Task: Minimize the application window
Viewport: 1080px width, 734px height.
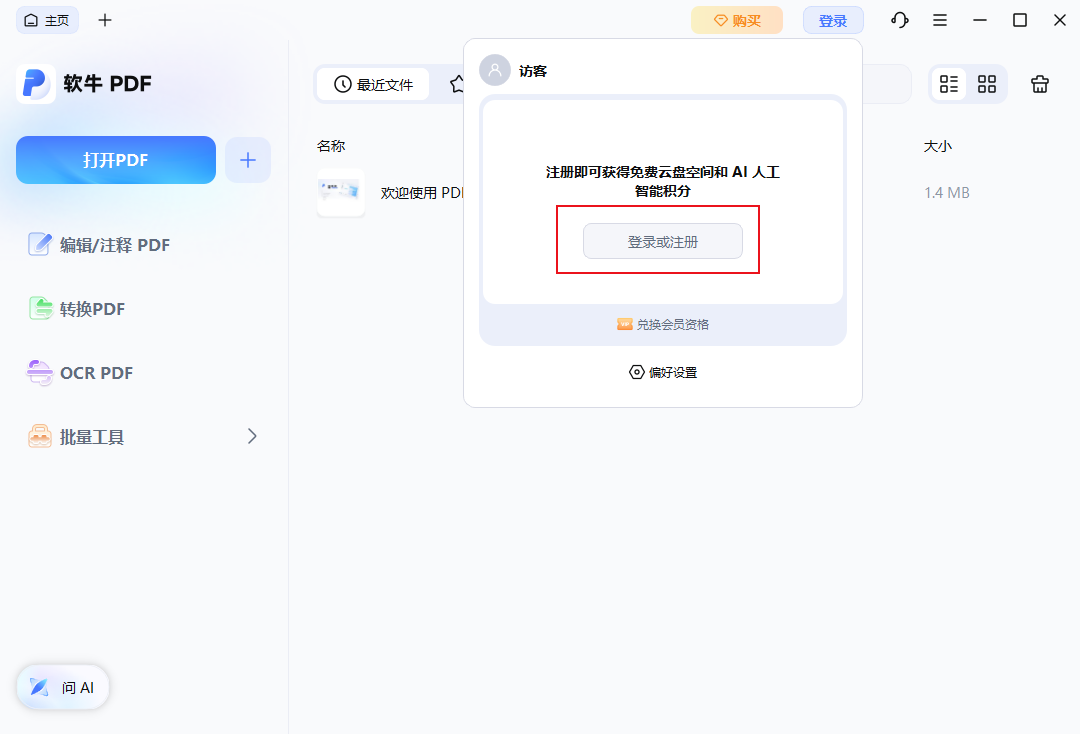Action: (979, 20)
